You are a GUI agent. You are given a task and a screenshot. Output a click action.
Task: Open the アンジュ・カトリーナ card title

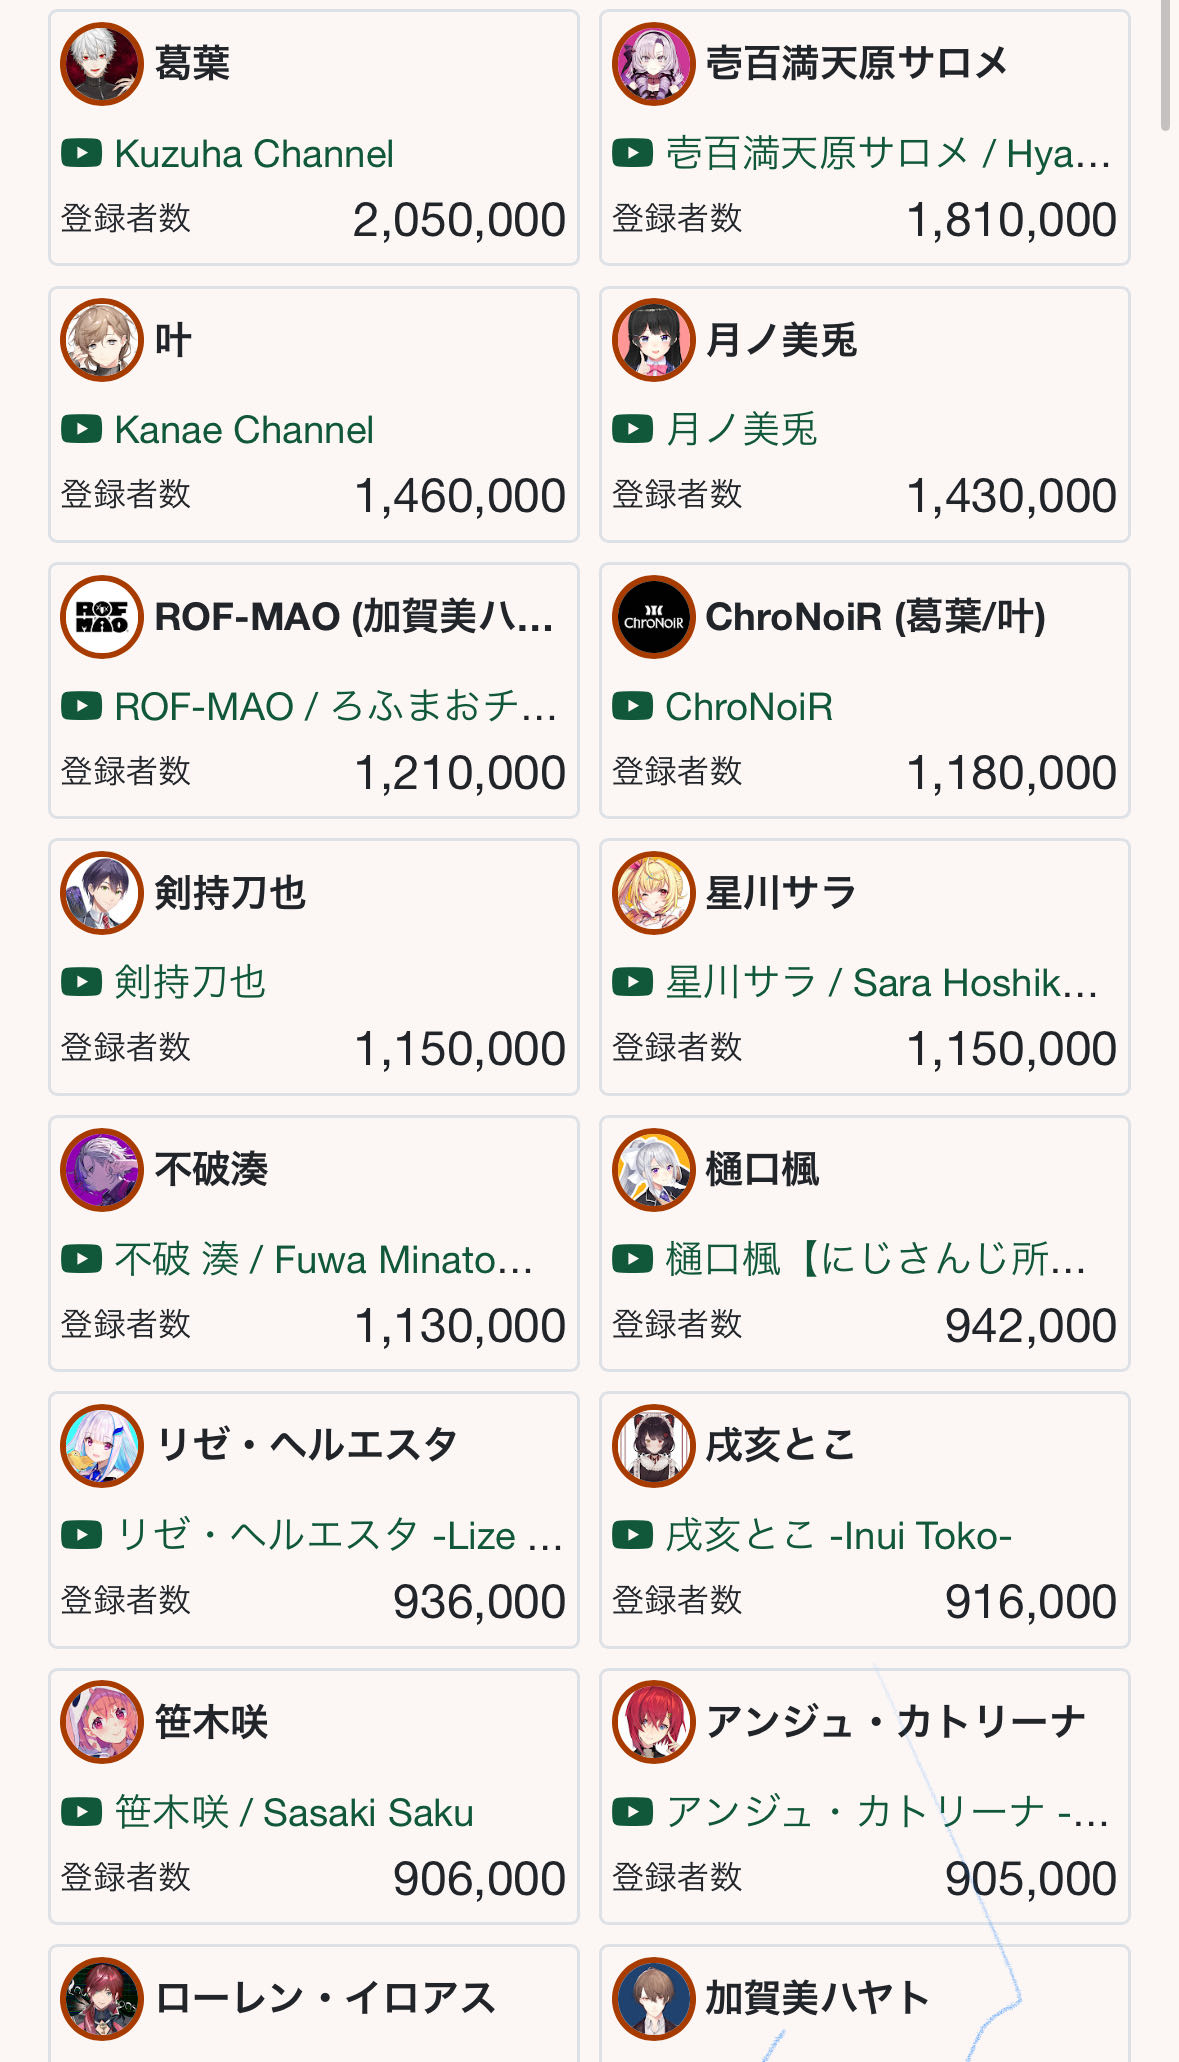895,1722
